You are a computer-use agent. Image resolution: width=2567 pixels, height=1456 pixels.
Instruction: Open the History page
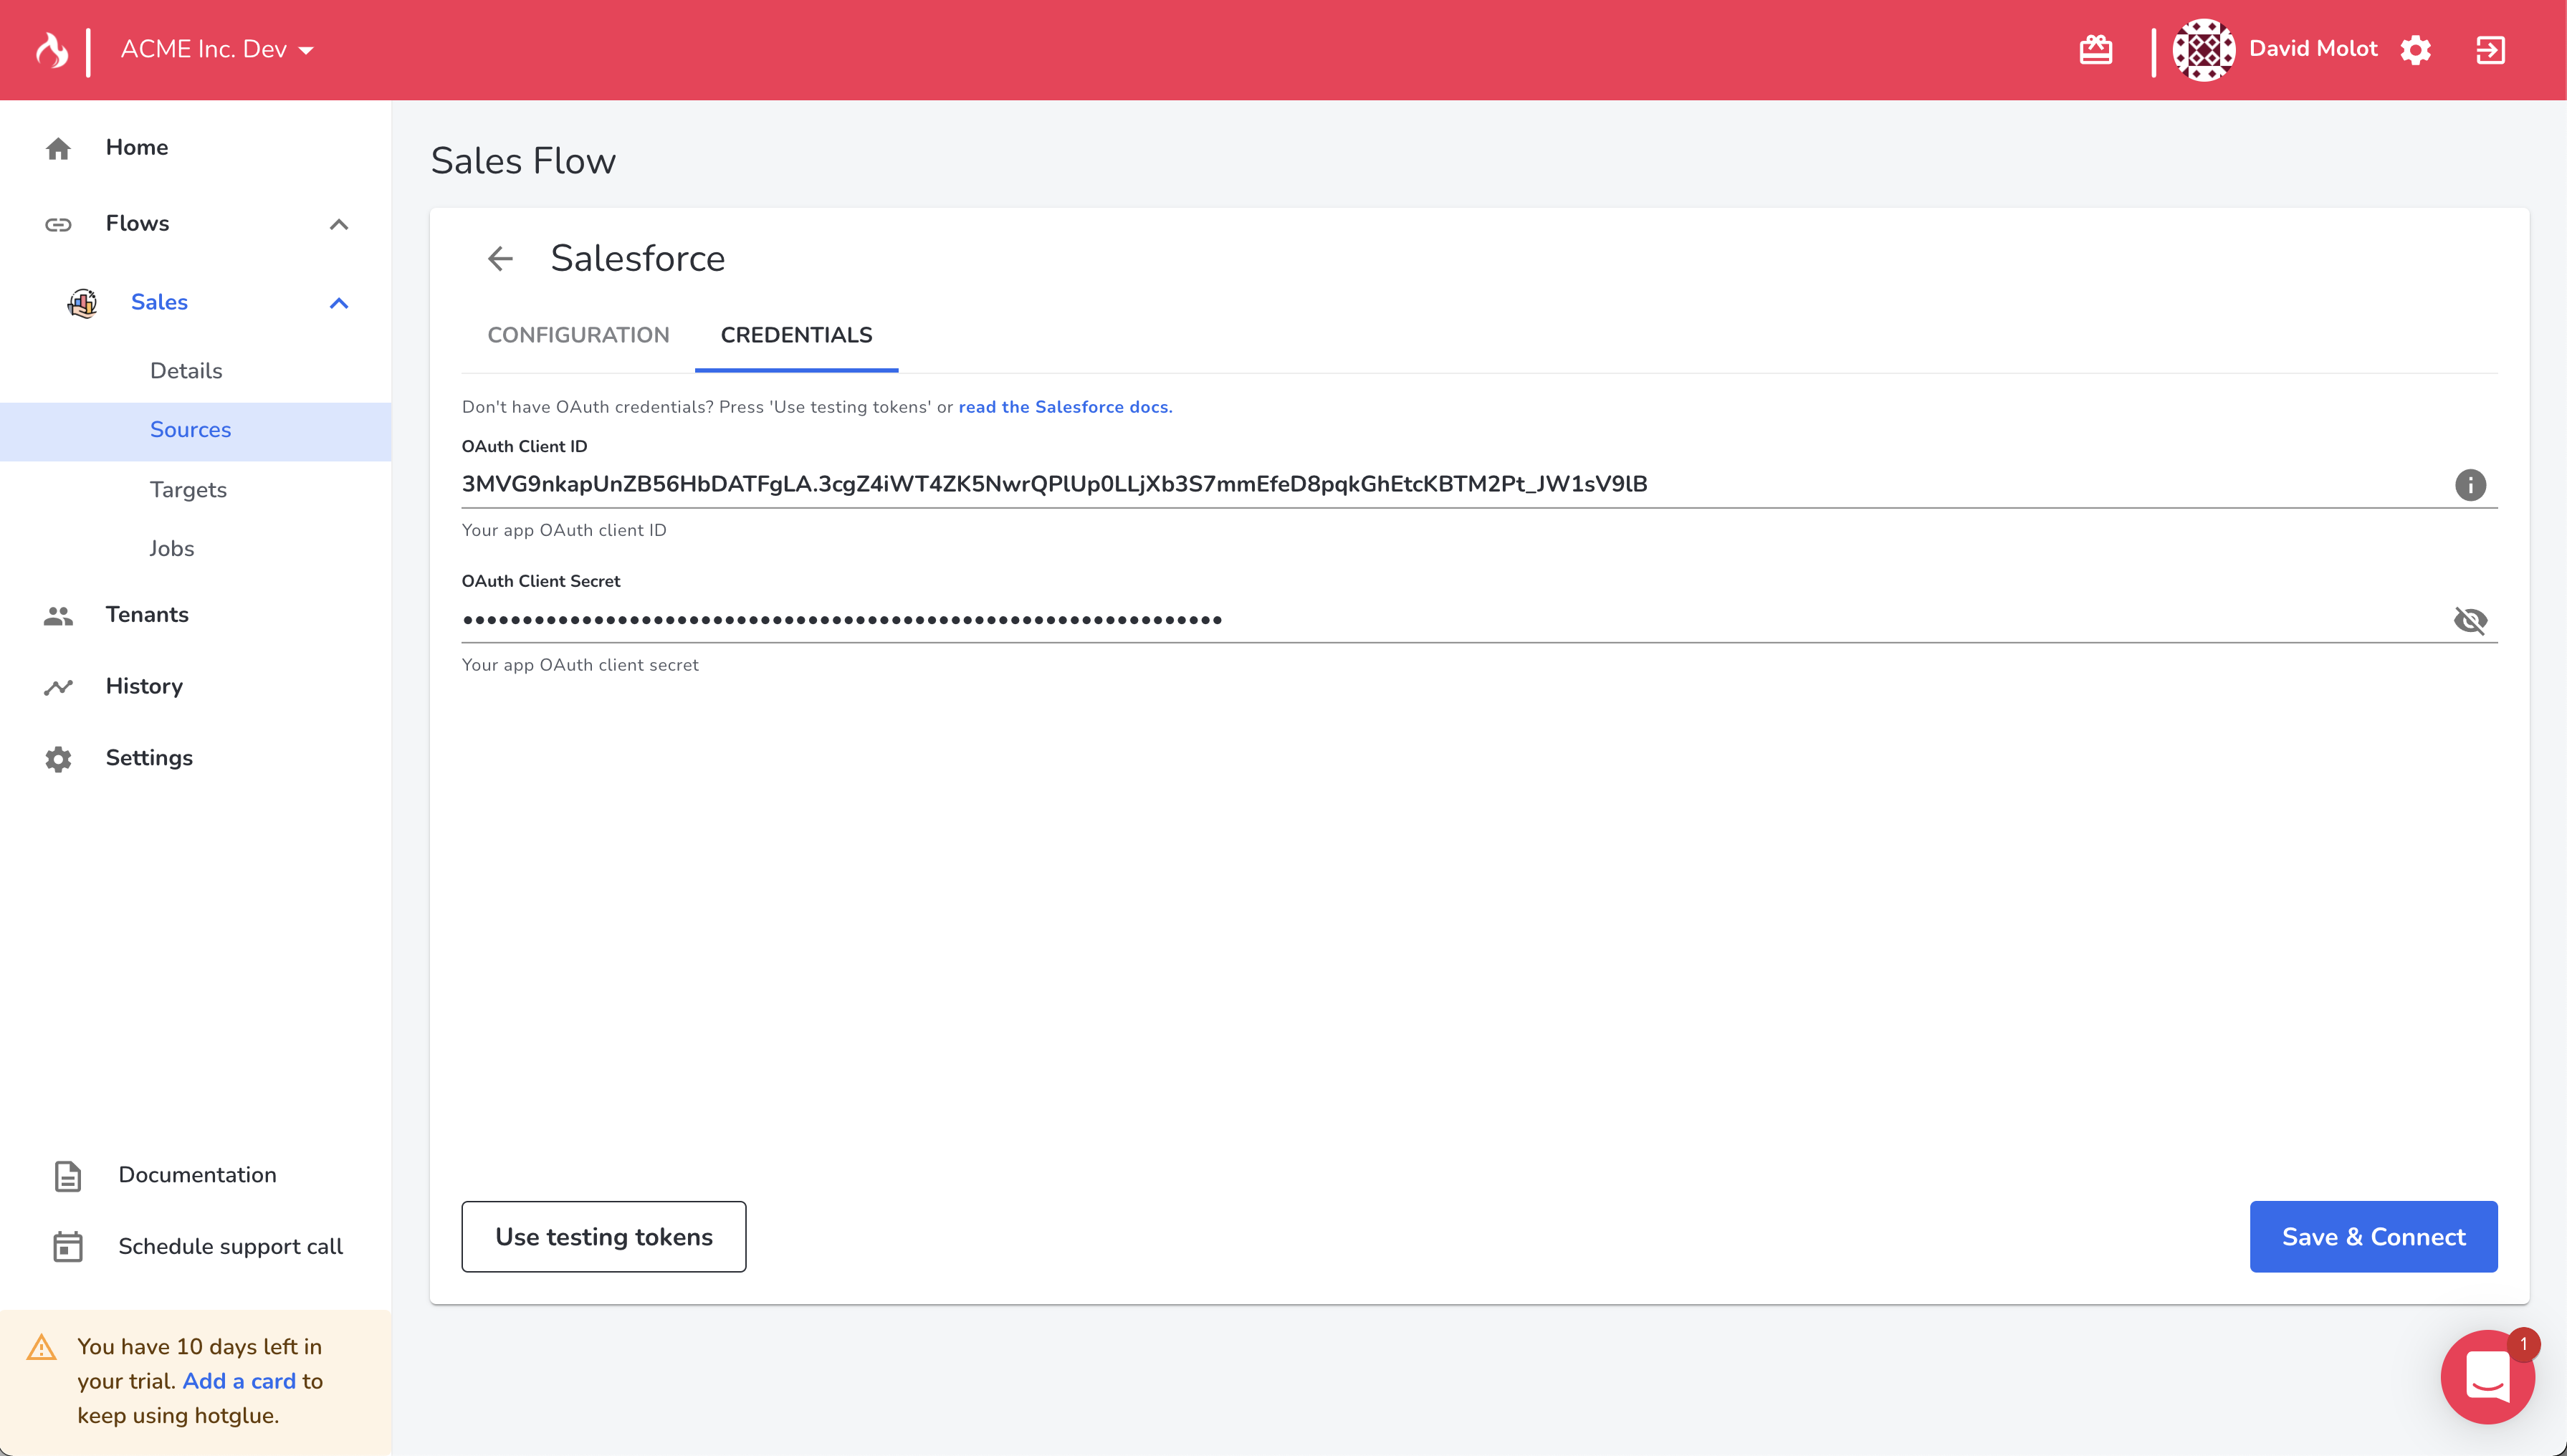[144, 686]
